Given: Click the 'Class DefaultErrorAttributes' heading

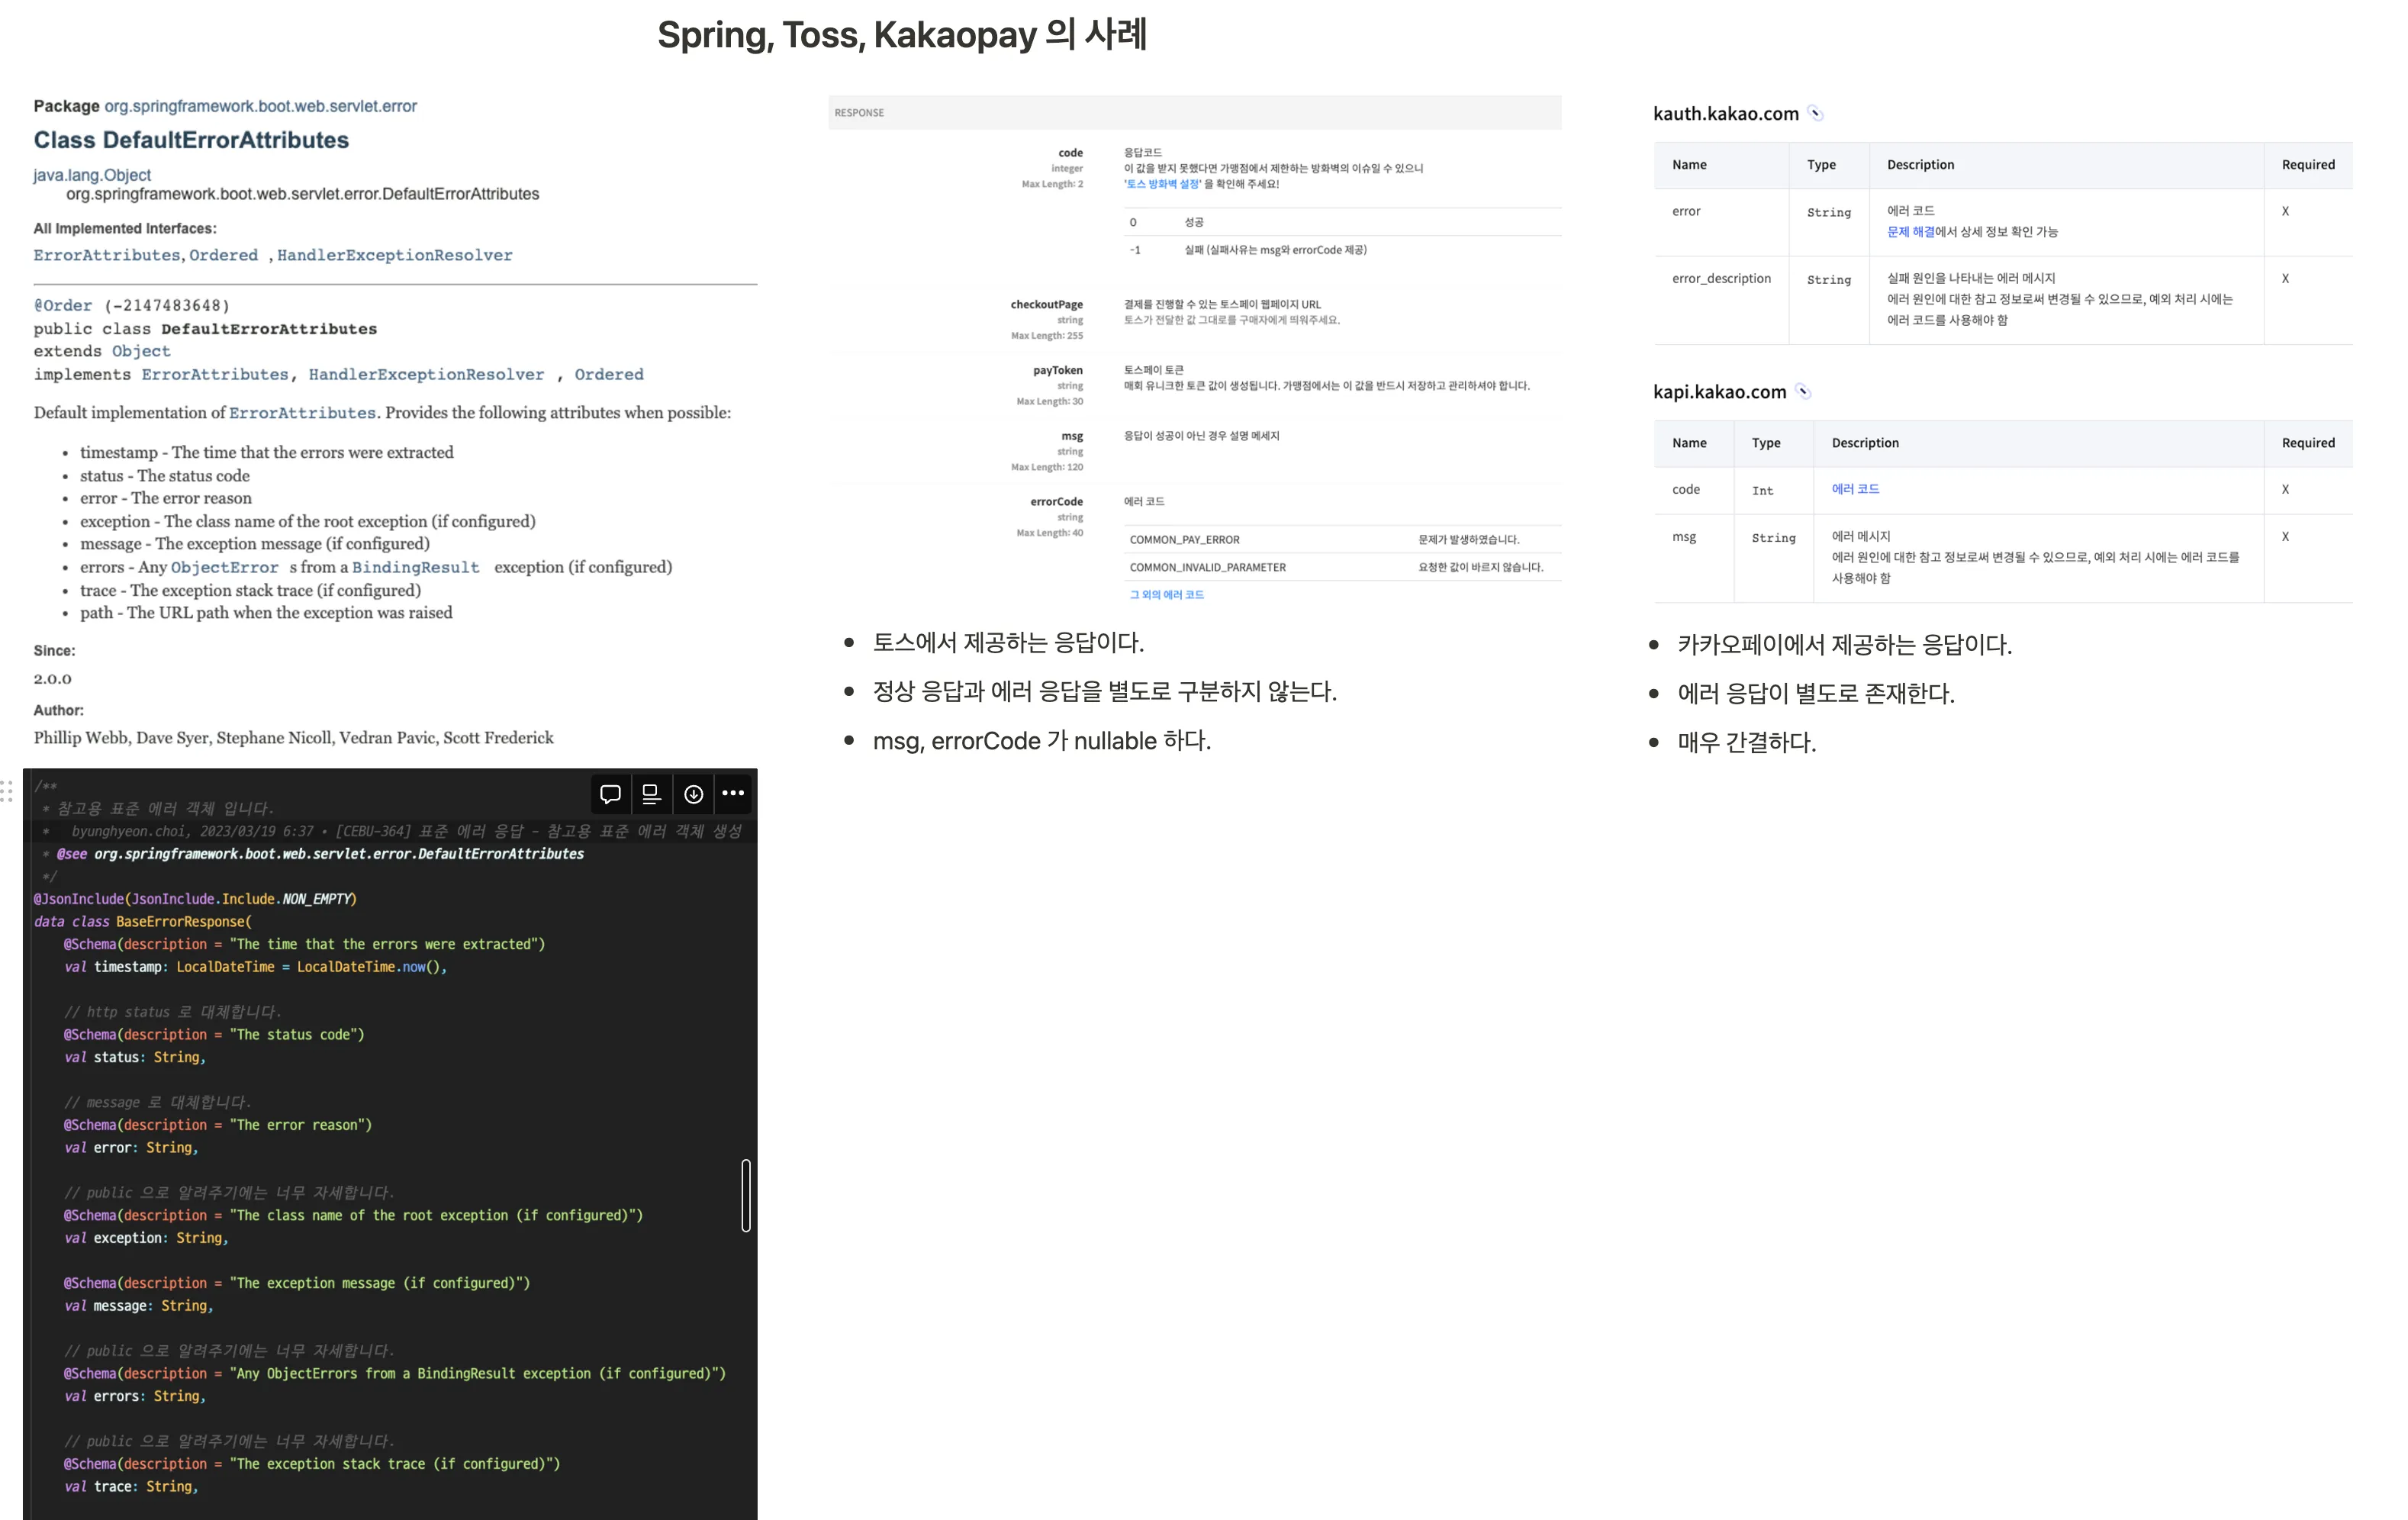Looking at the screenshot, I should coord(191,140).
